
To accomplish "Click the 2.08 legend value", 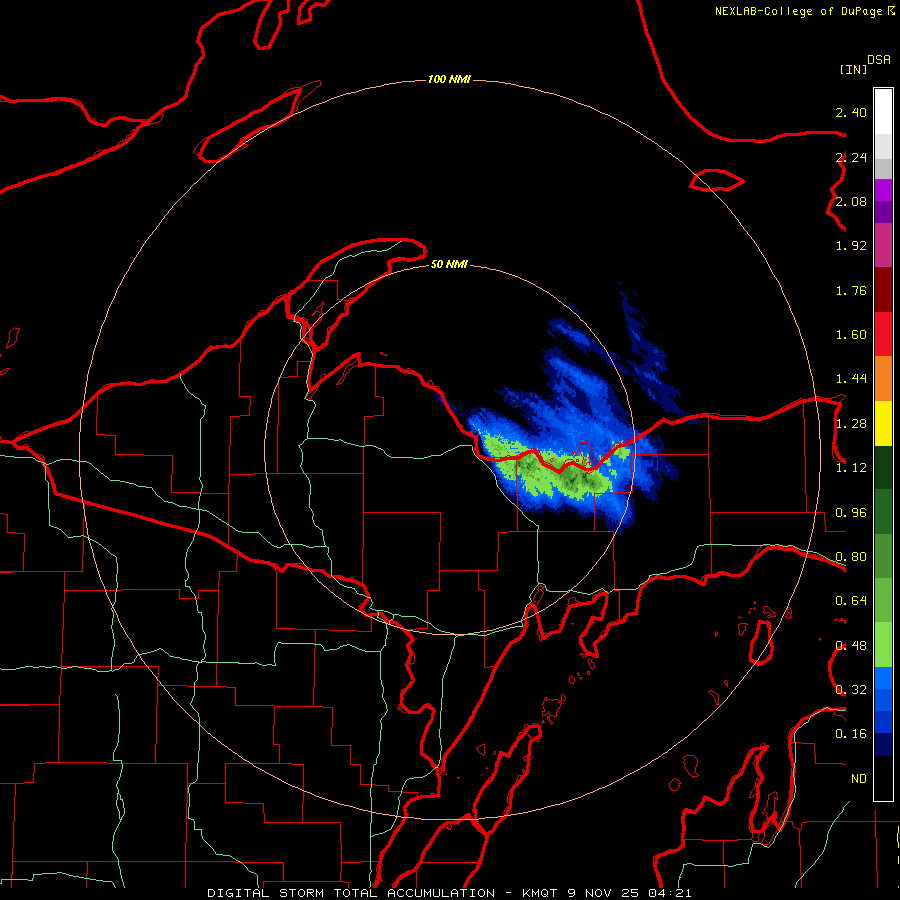I will click(x=851, y=201).
